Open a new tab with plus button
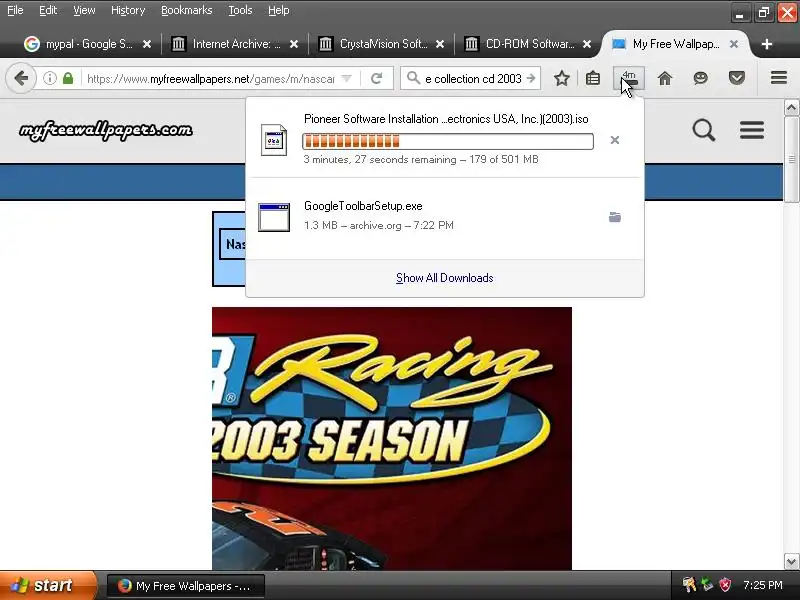 pyautogui.click(x=766, y=44)
